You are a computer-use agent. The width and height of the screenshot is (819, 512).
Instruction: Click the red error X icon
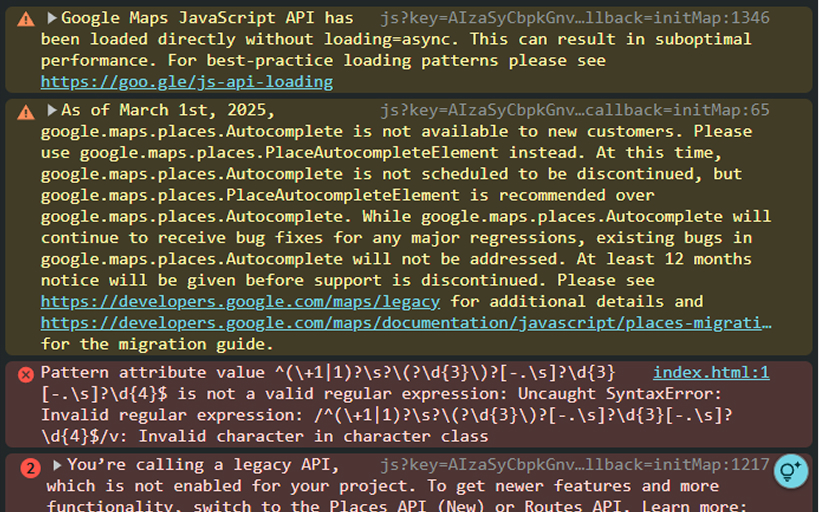pos(26,374)
